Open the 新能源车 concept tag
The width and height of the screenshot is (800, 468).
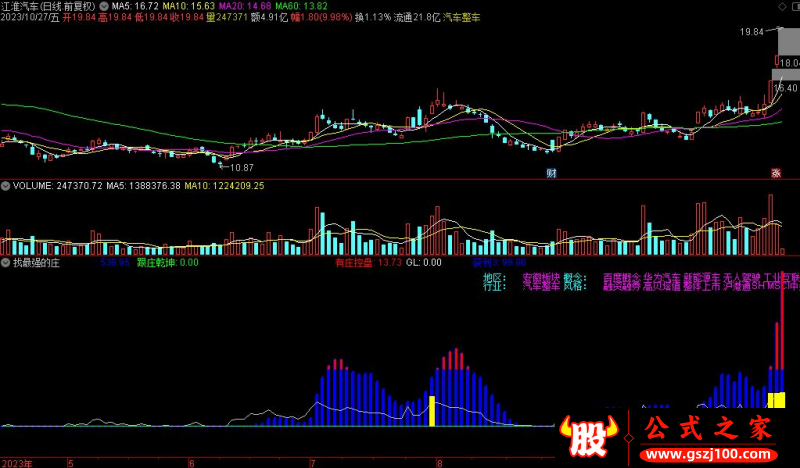pyautogui.click(x=702, y=278)
